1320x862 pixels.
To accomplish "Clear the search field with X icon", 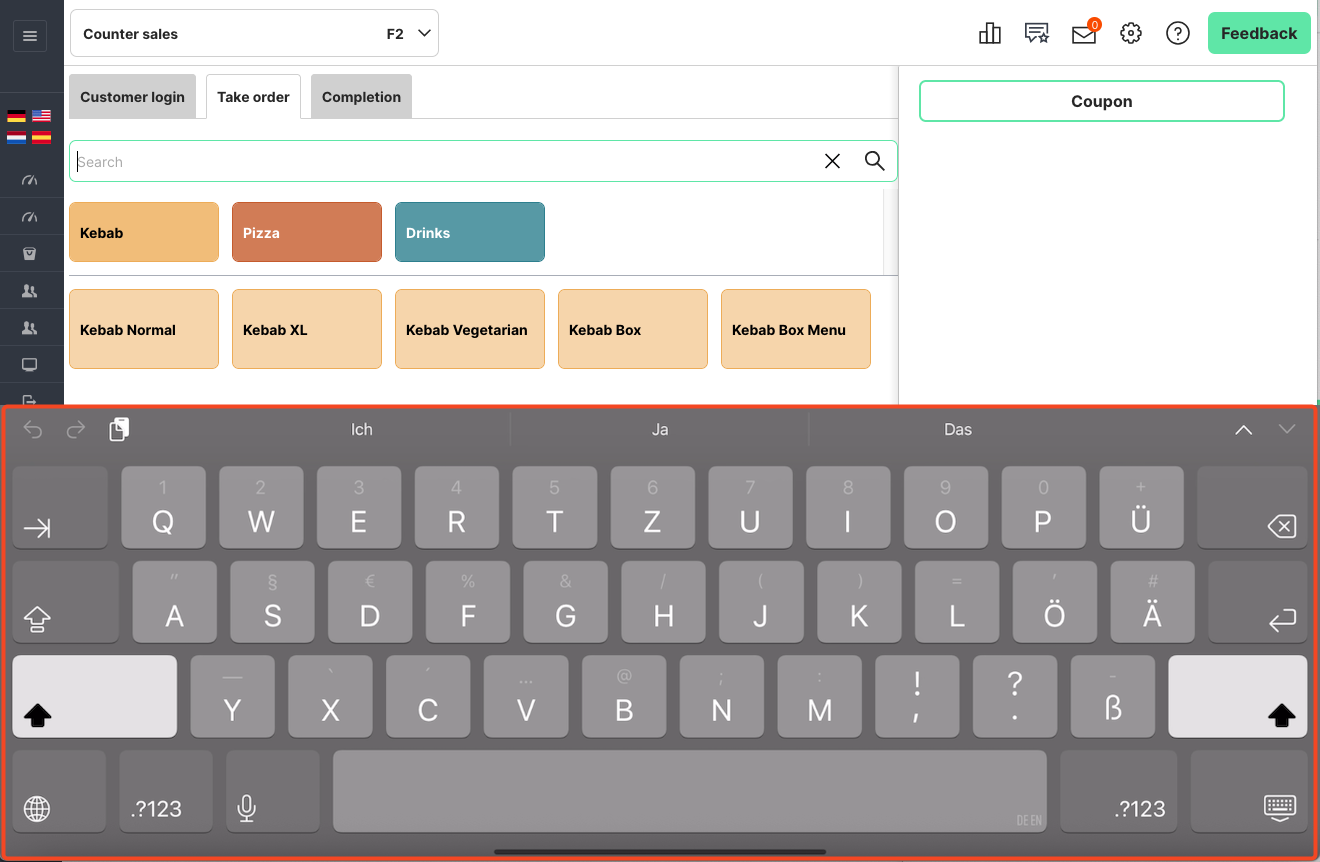I will (x=832, y=161).
